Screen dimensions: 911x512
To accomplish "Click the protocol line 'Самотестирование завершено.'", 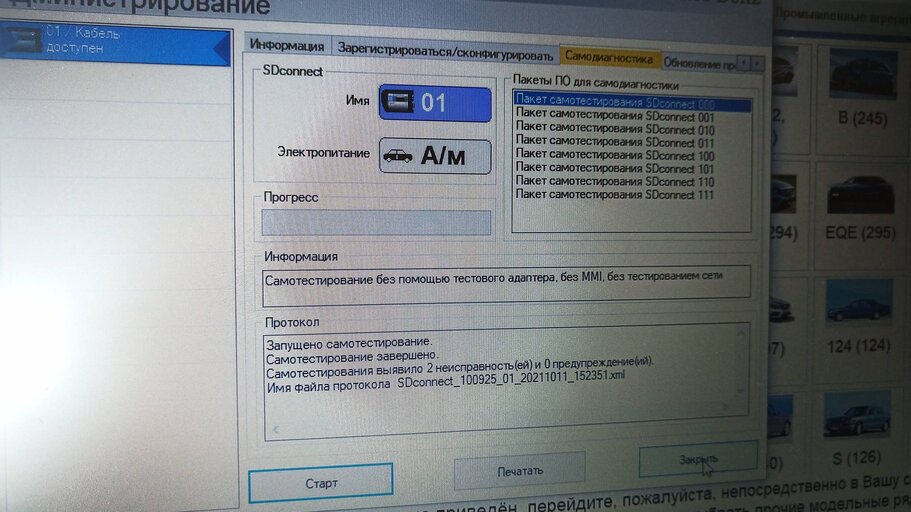I will [352, 356].
